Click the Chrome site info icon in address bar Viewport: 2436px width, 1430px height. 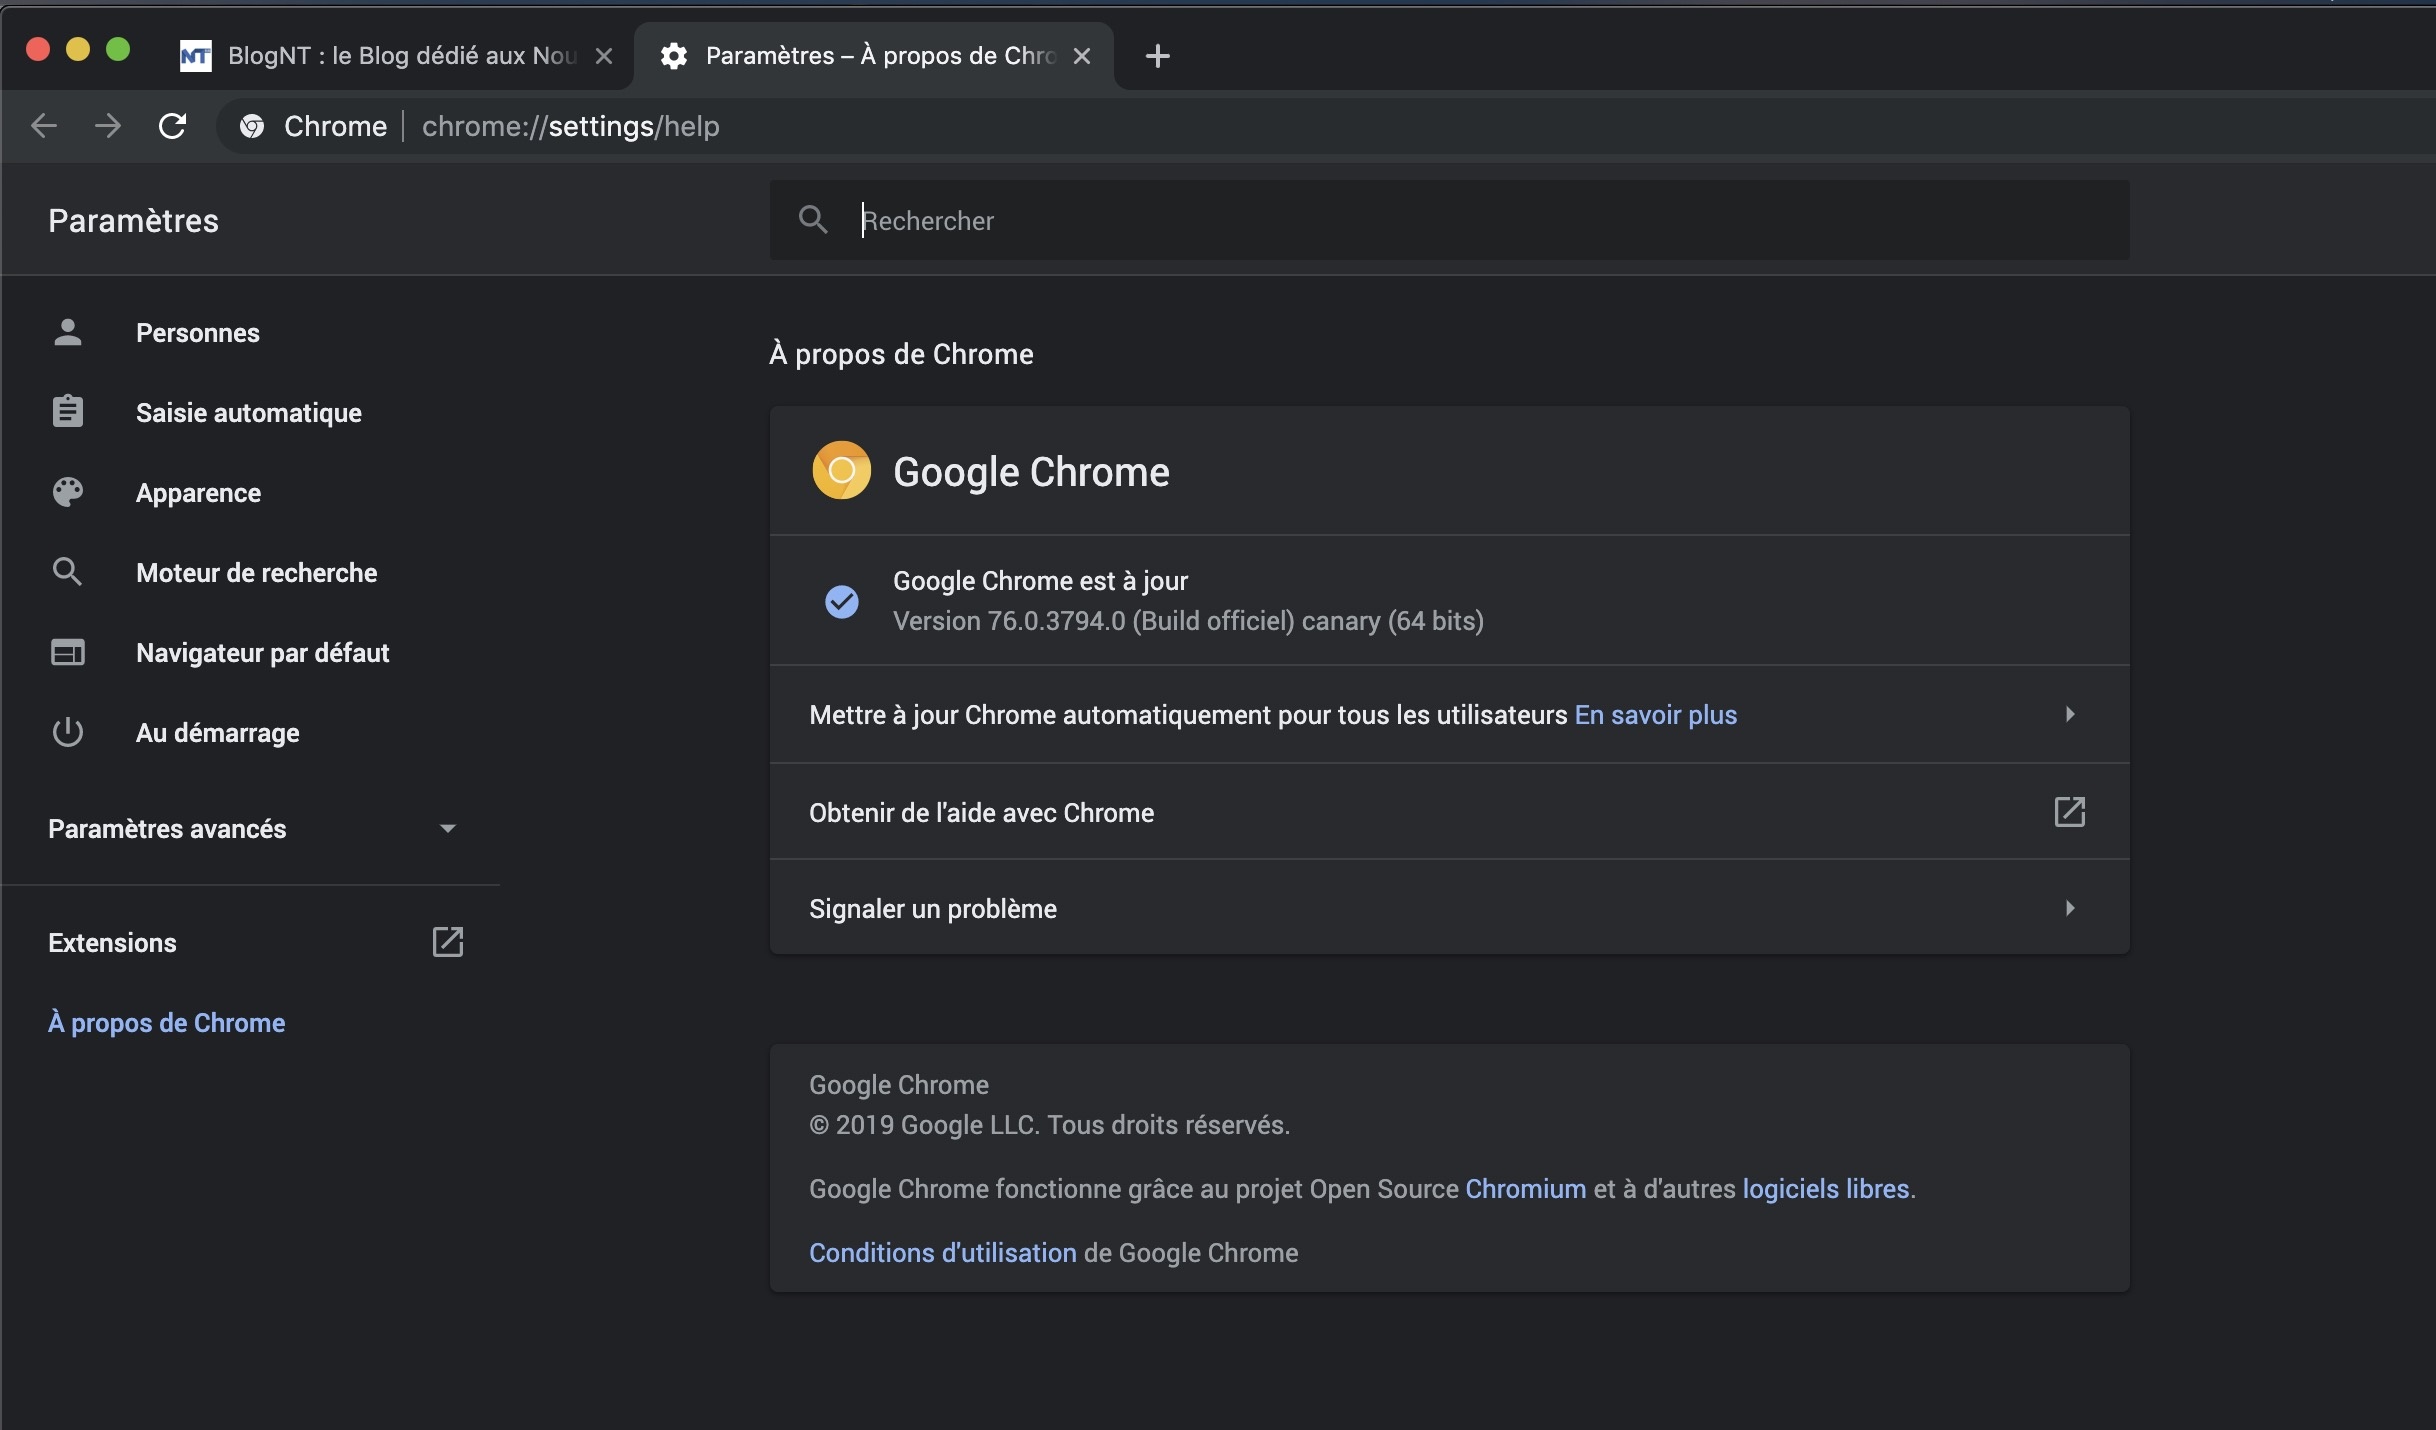[252, 126]
